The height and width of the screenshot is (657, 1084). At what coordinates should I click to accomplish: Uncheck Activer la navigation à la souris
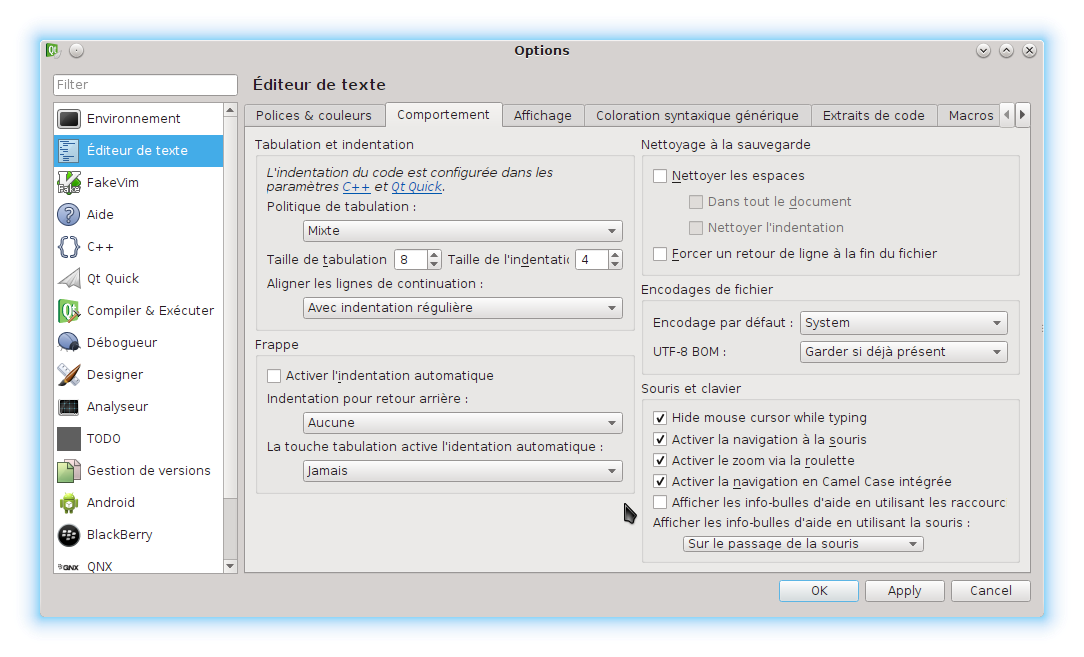click(x=660, y=439)
